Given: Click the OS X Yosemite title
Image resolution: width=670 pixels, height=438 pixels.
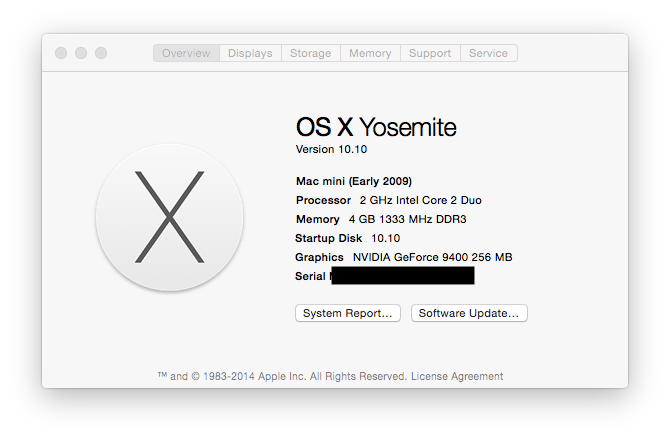Looking at the screenshot, I should (376, 127).
